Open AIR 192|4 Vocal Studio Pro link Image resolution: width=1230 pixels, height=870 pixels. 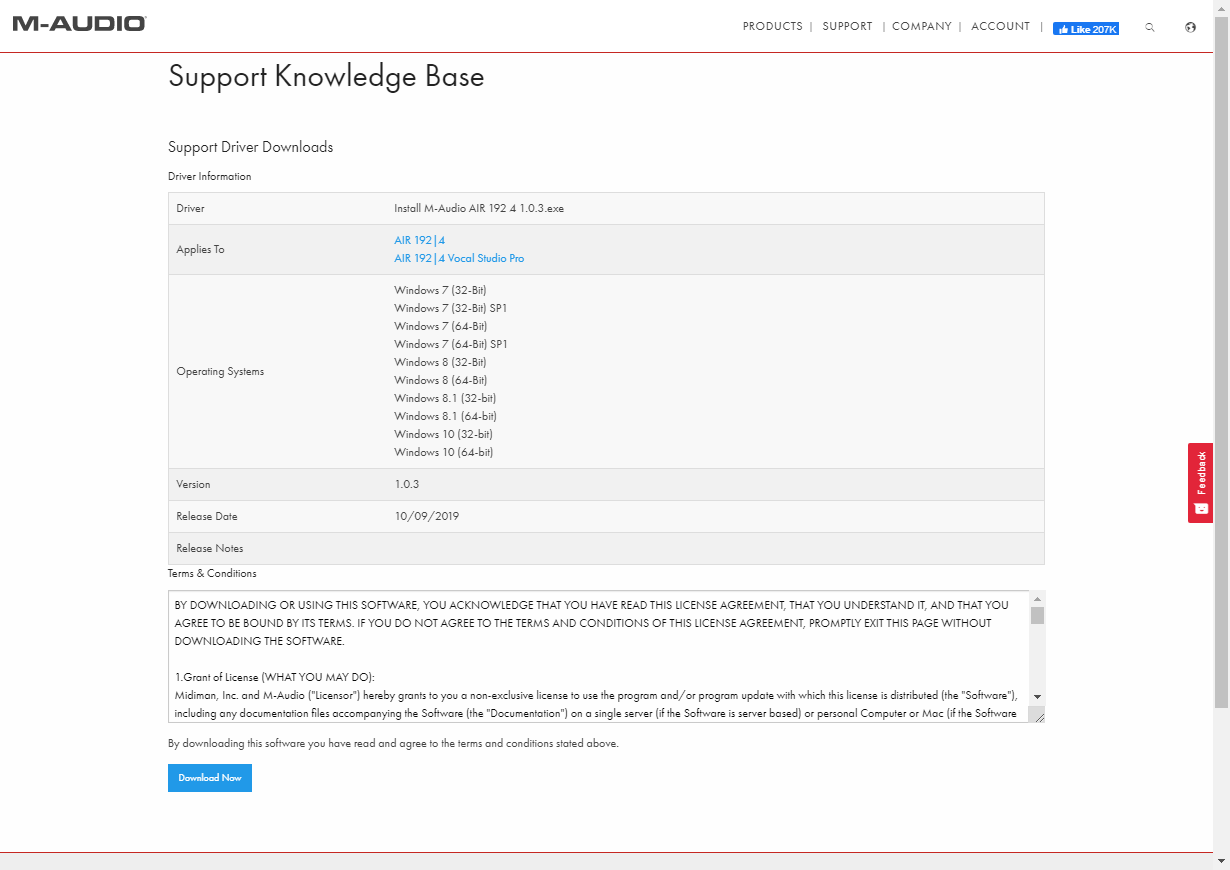point(459,258)
